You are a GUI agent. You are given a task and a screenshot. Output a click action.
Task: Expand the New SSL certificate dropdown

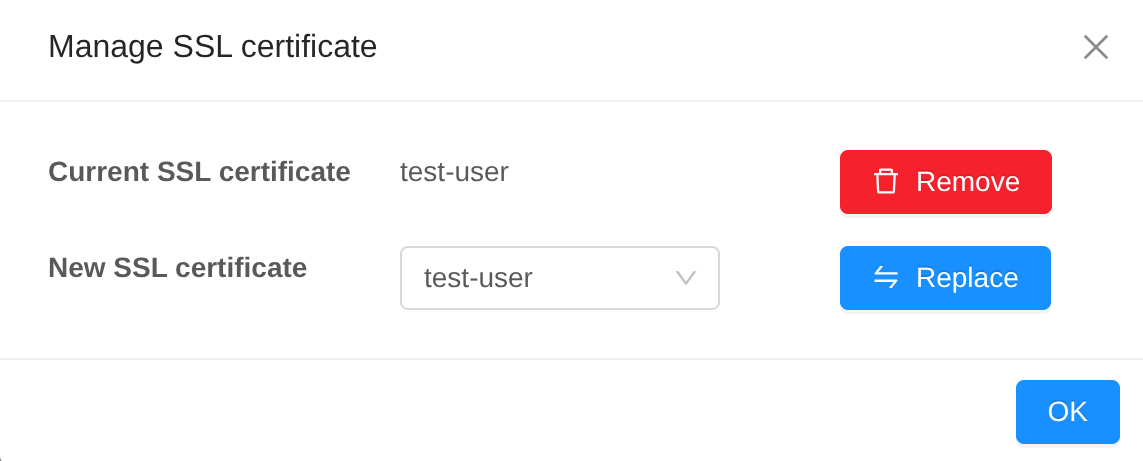click(559, 278)
